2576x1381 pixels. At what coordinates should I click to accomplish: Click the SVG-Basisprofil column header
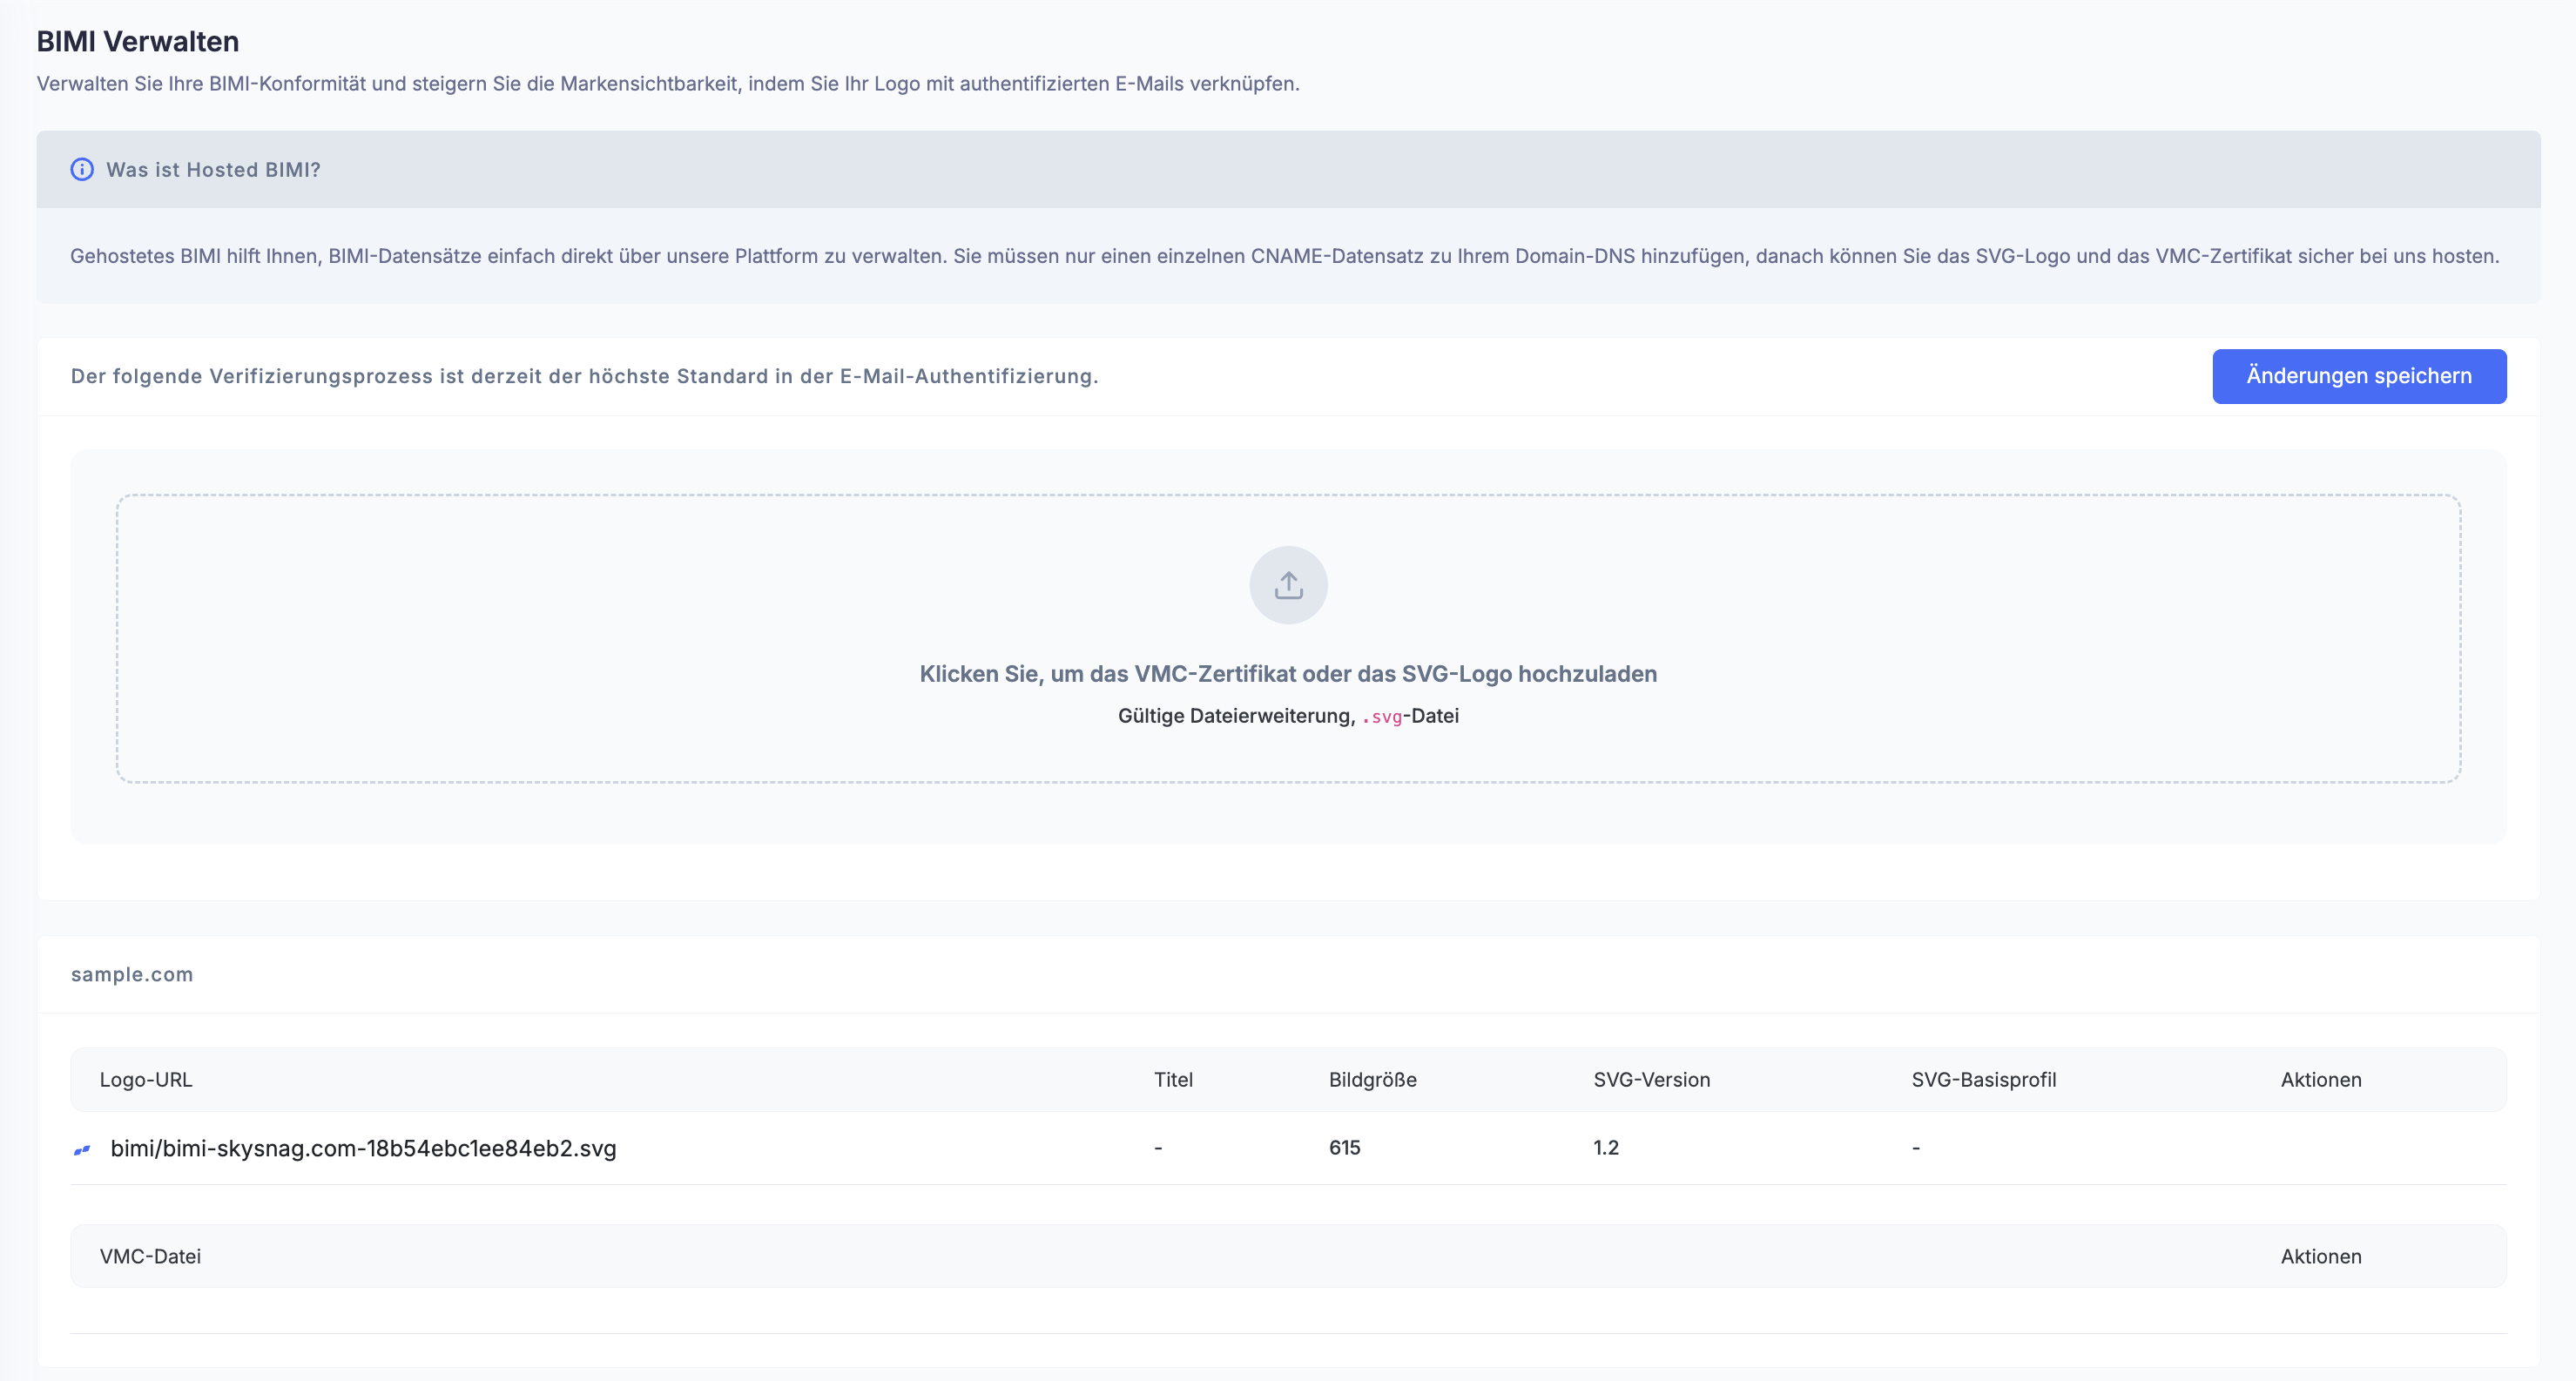coord(1983,1080)
